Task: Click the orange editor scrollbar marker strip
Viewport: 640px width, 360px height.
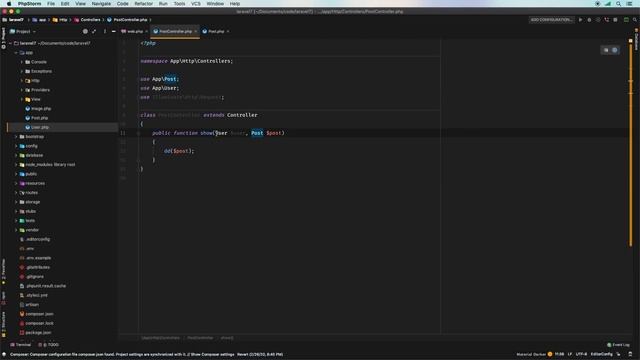Action: [631, 145]
